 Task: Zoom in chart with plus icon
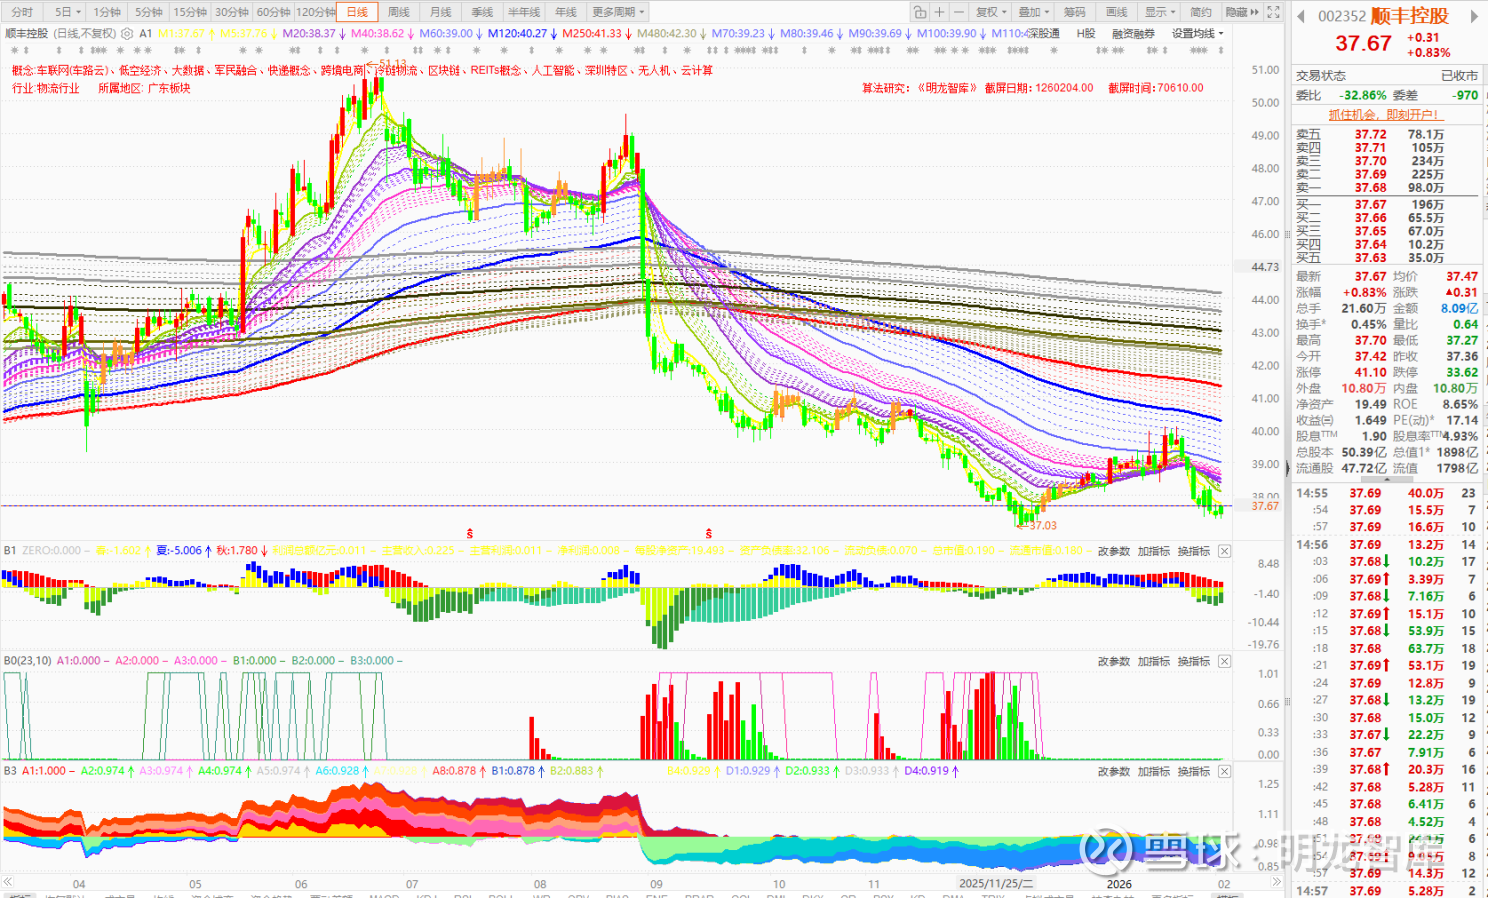tap(939, 12)
